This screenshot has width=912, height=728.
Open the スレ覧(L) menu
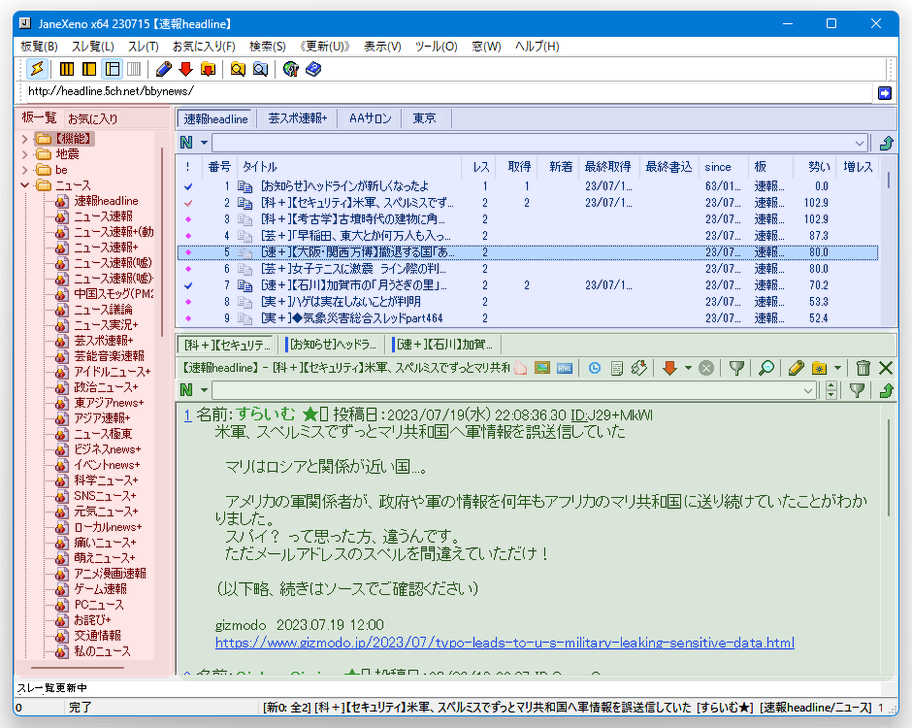[x=92, y=47]
